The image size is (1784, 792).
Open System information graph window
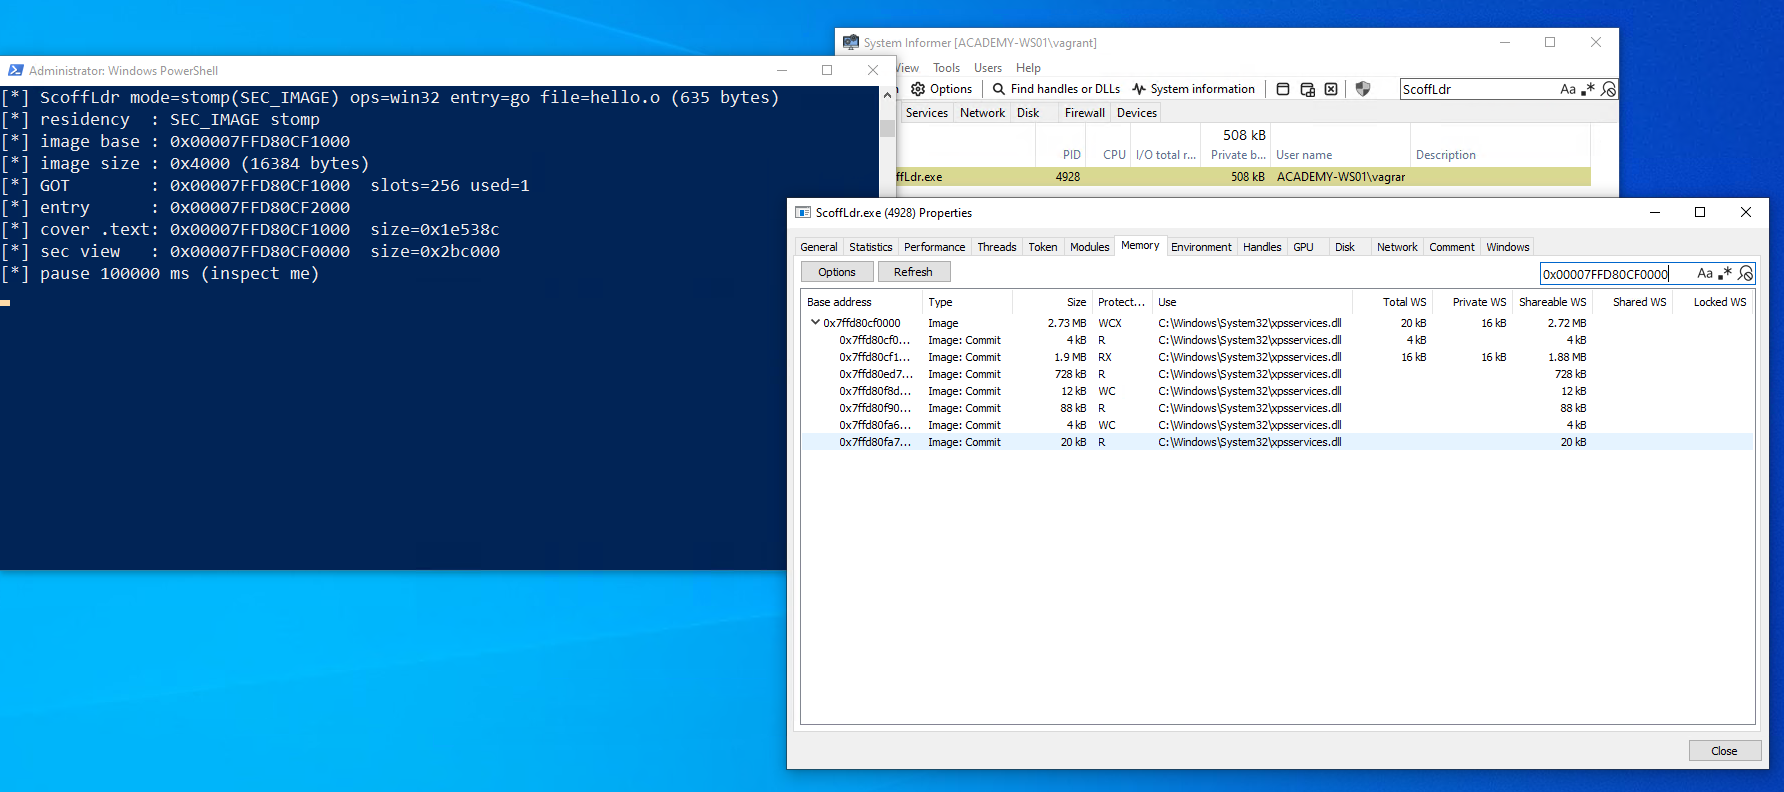[1193, 89]
